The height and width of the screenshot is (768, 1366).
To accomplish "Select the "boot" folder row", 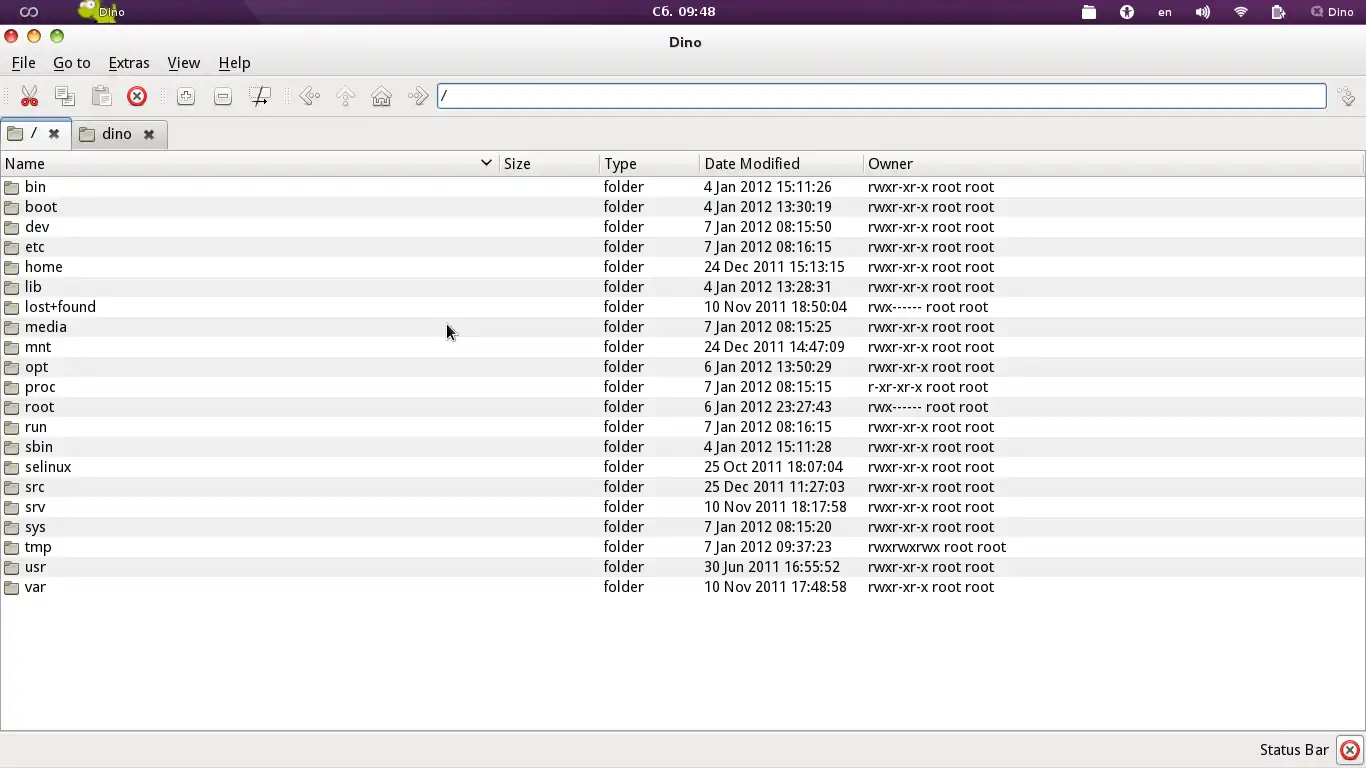I will (682, 207).
